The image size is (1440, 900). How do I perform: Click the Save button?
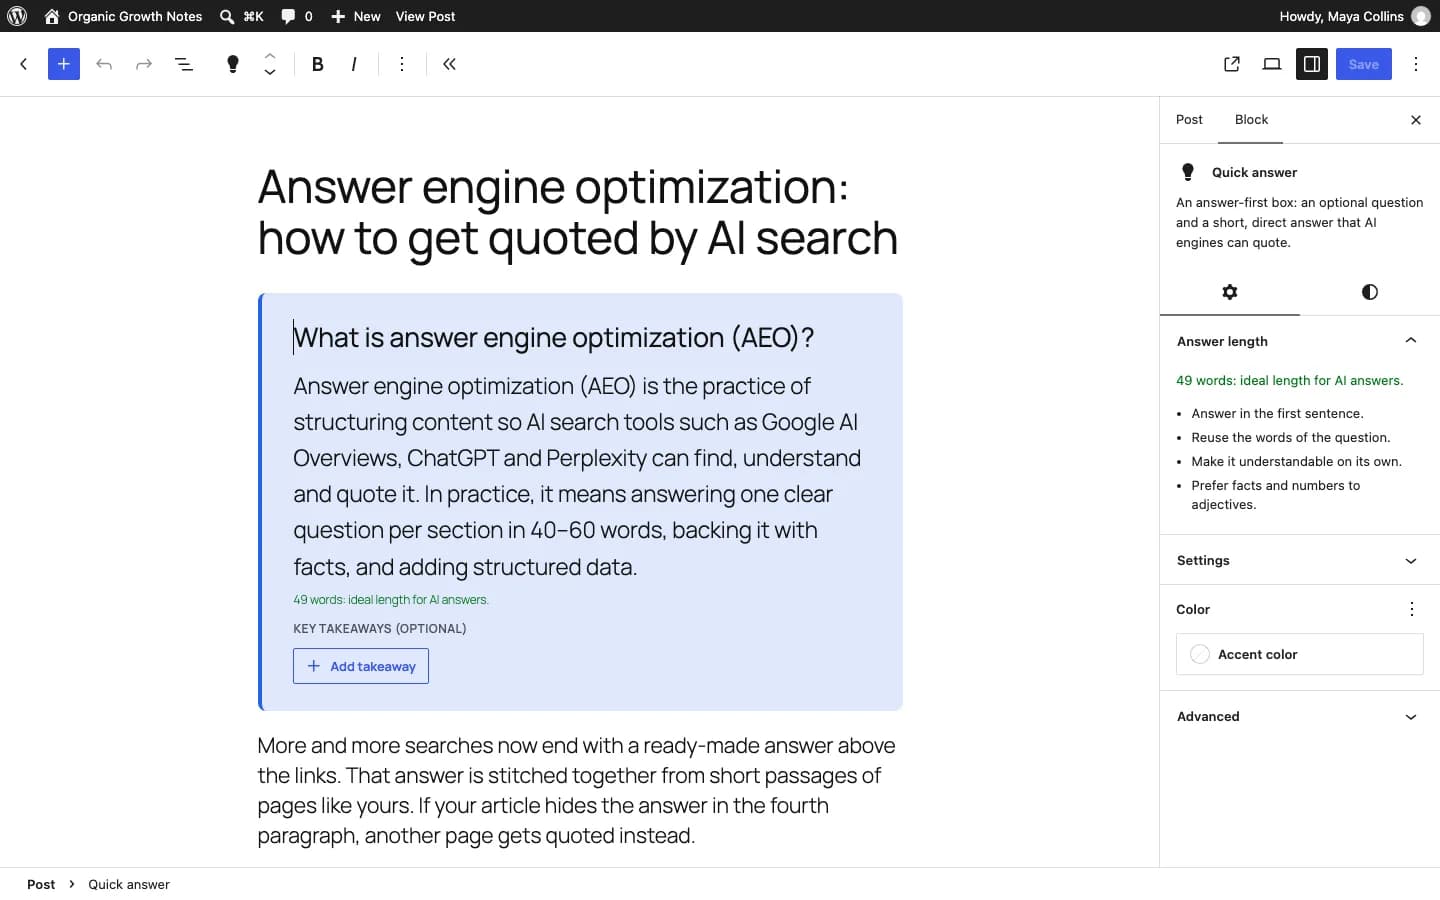pyautogui.click(x=1364, y=64)
